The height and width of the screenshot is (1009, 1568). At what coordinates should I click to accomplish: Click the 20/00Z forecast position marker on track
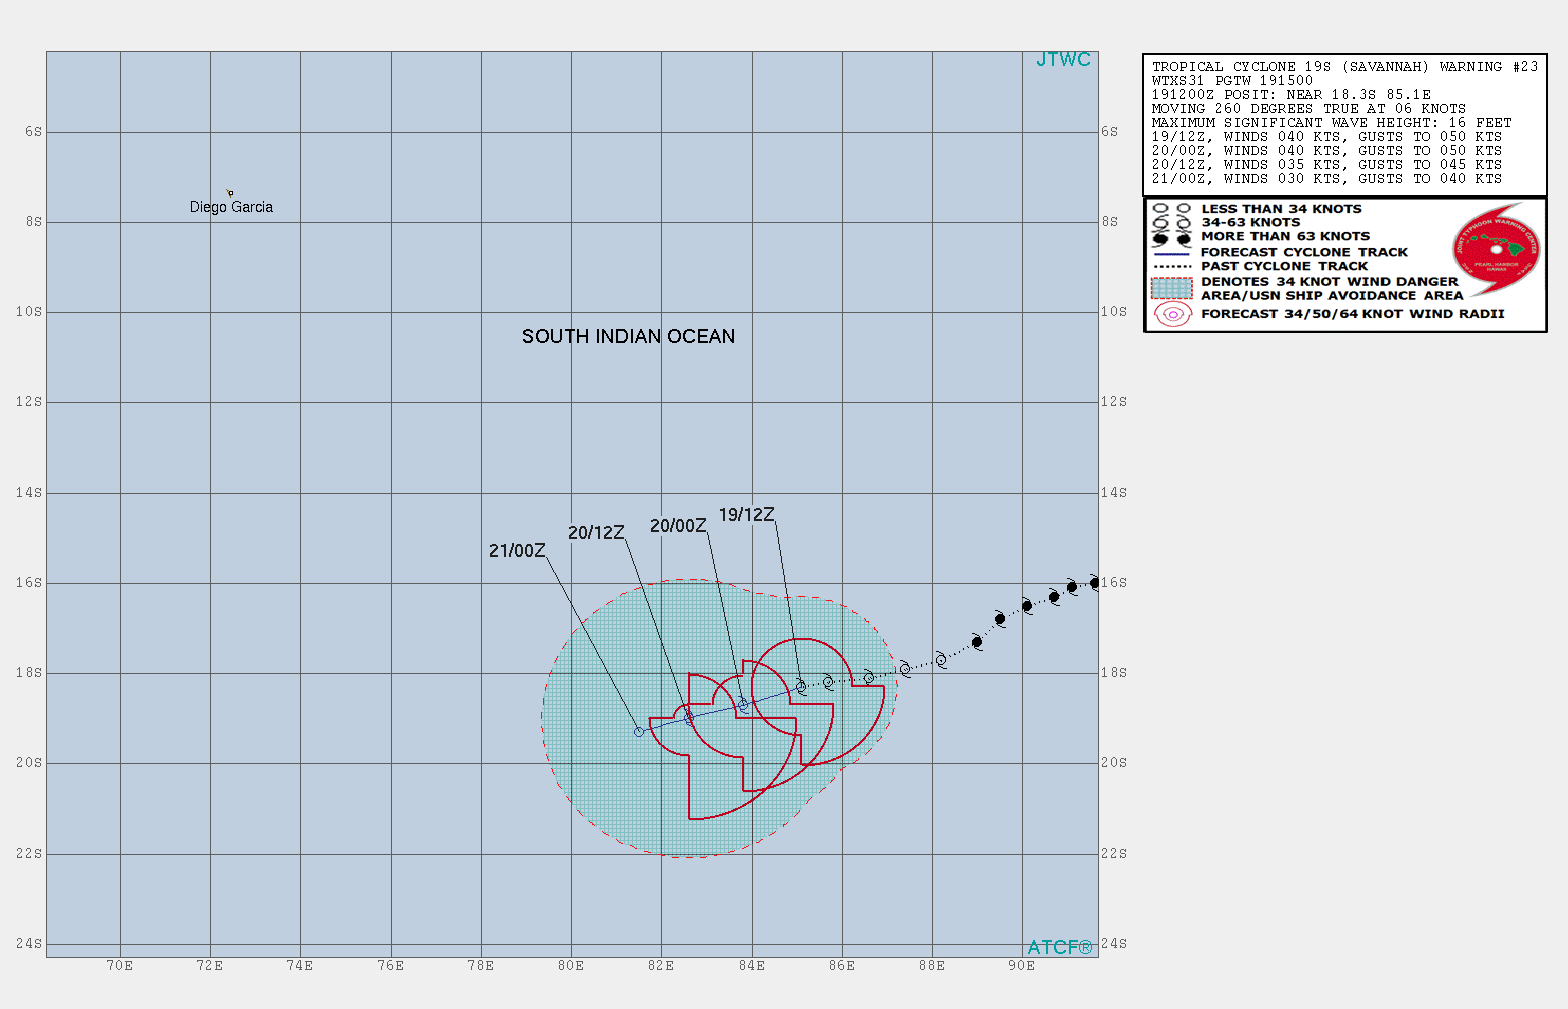(x=743, y=704)
